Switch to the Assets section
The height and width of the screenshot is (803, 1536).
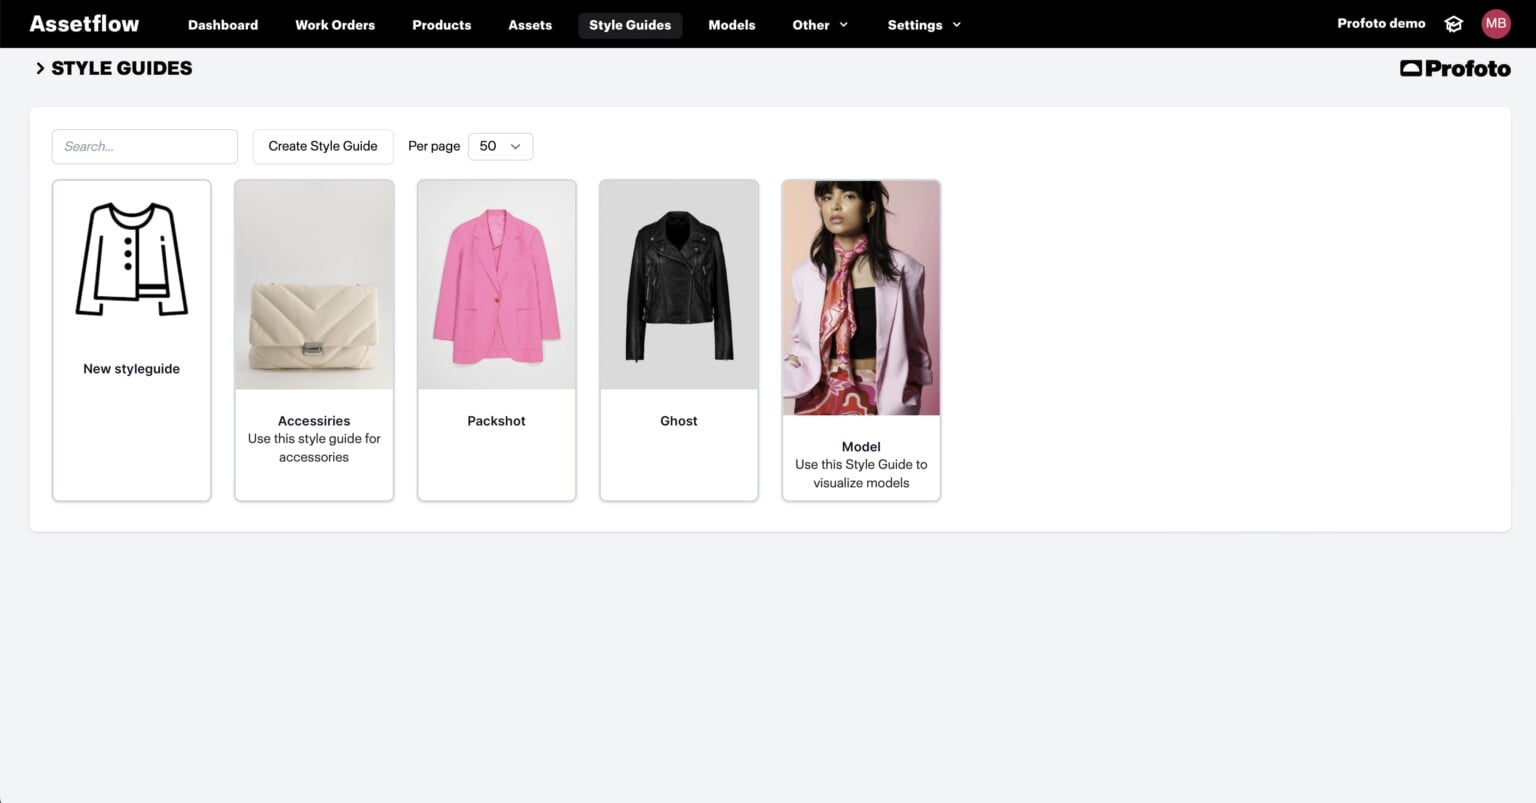[x=530, y=25]
